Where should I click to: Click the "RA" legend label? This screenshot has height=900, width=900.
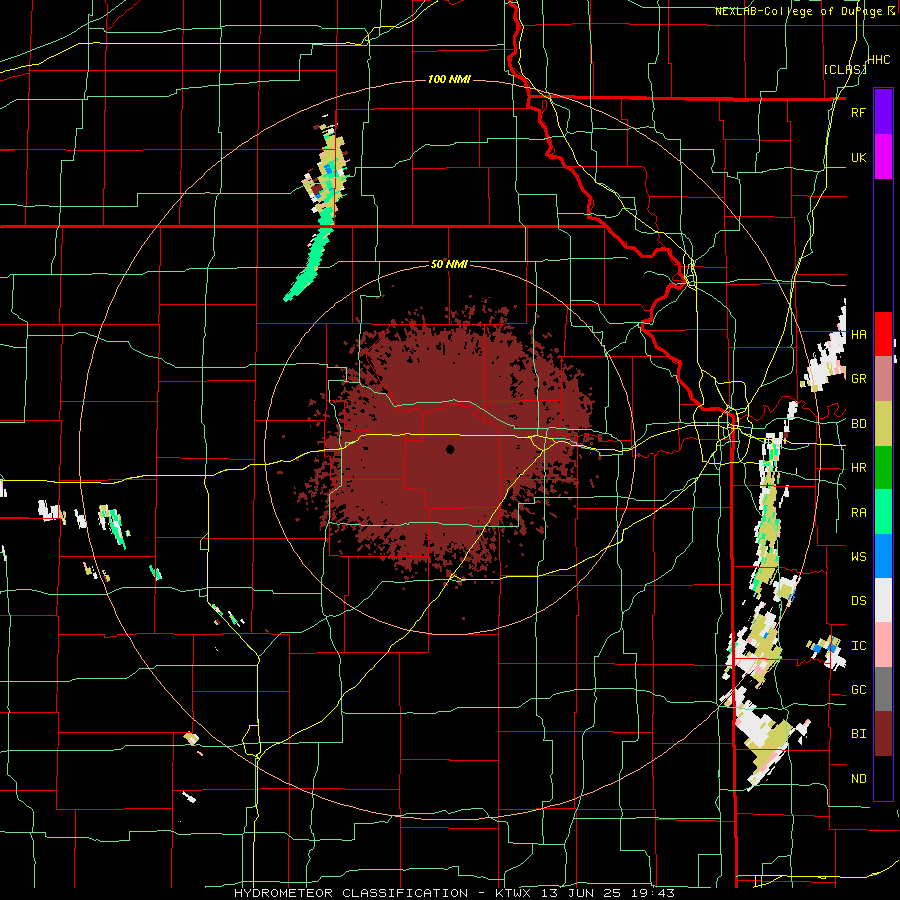click(858, 513)
